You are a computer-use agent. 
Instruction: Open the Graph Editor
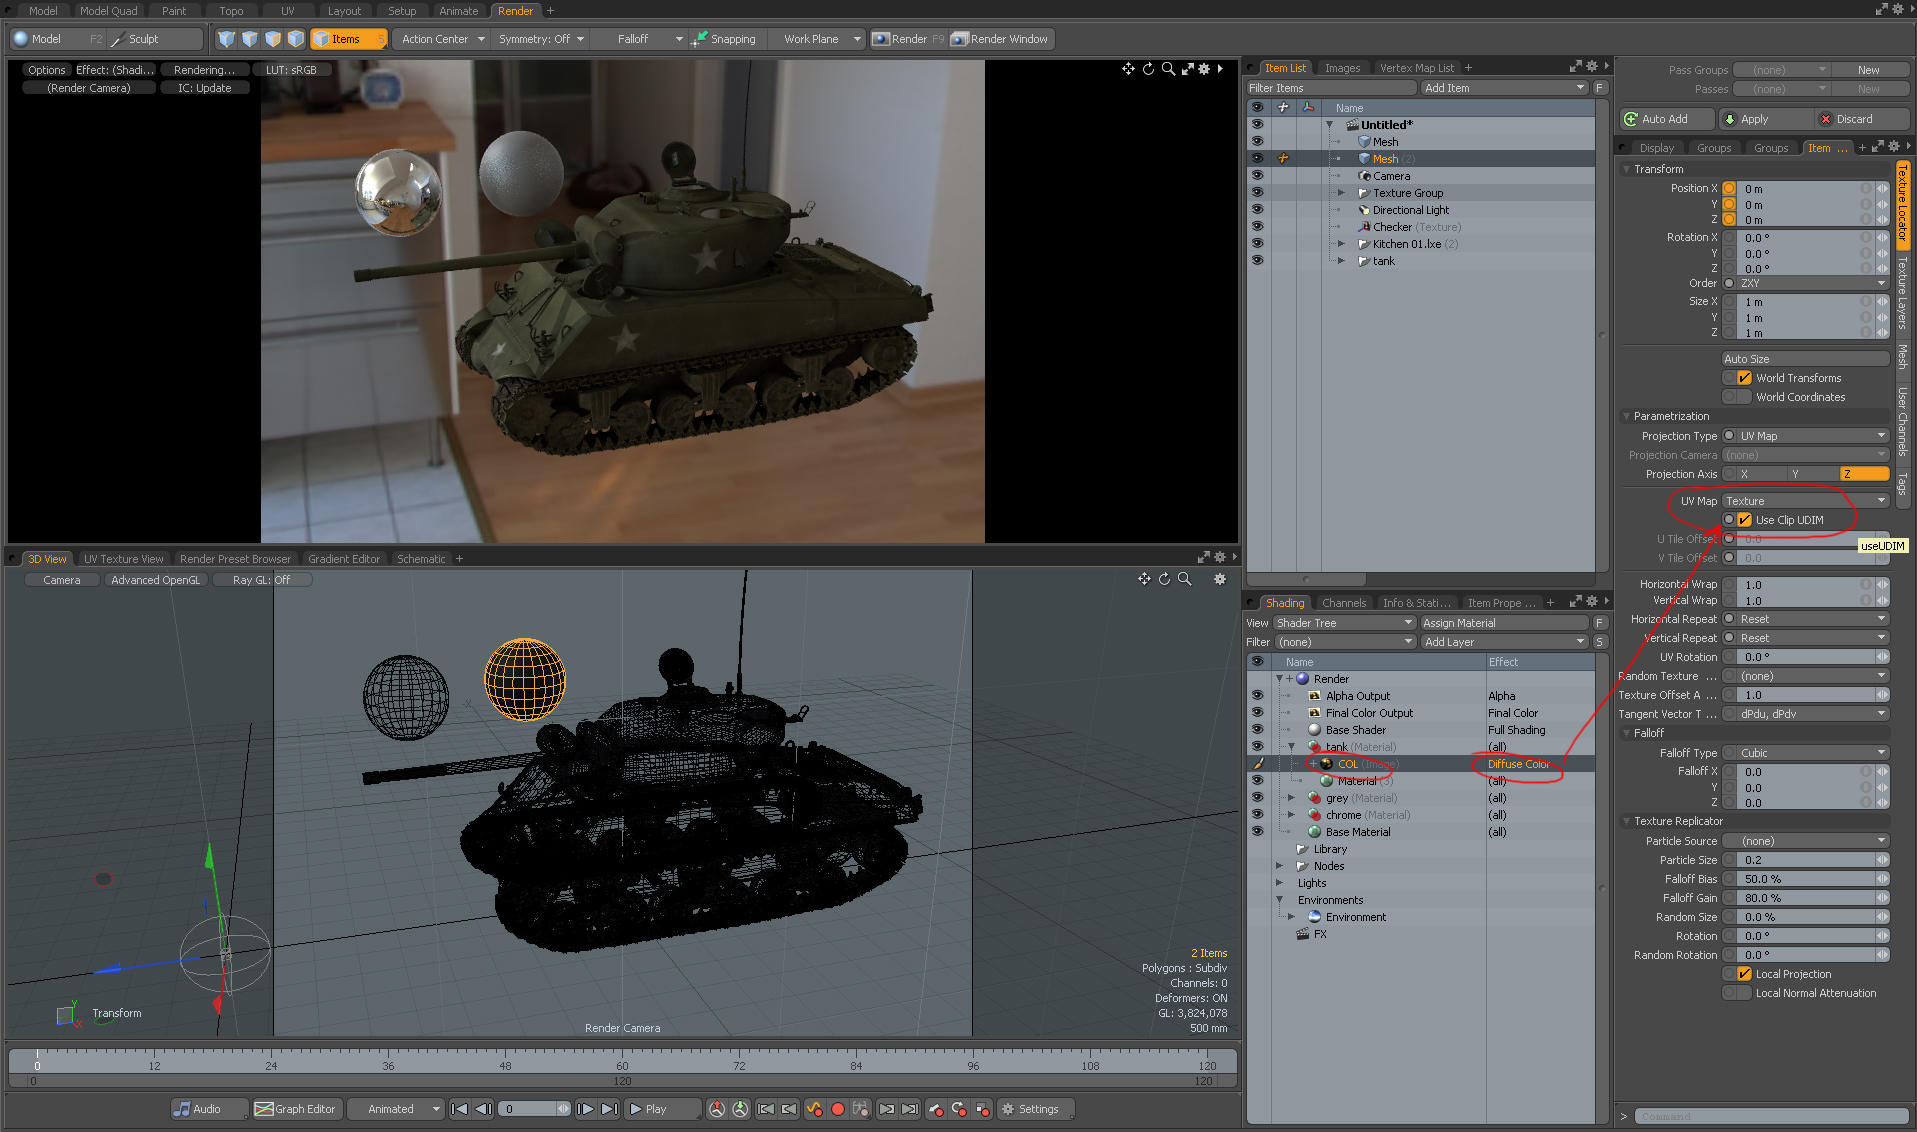[296, 1109]
